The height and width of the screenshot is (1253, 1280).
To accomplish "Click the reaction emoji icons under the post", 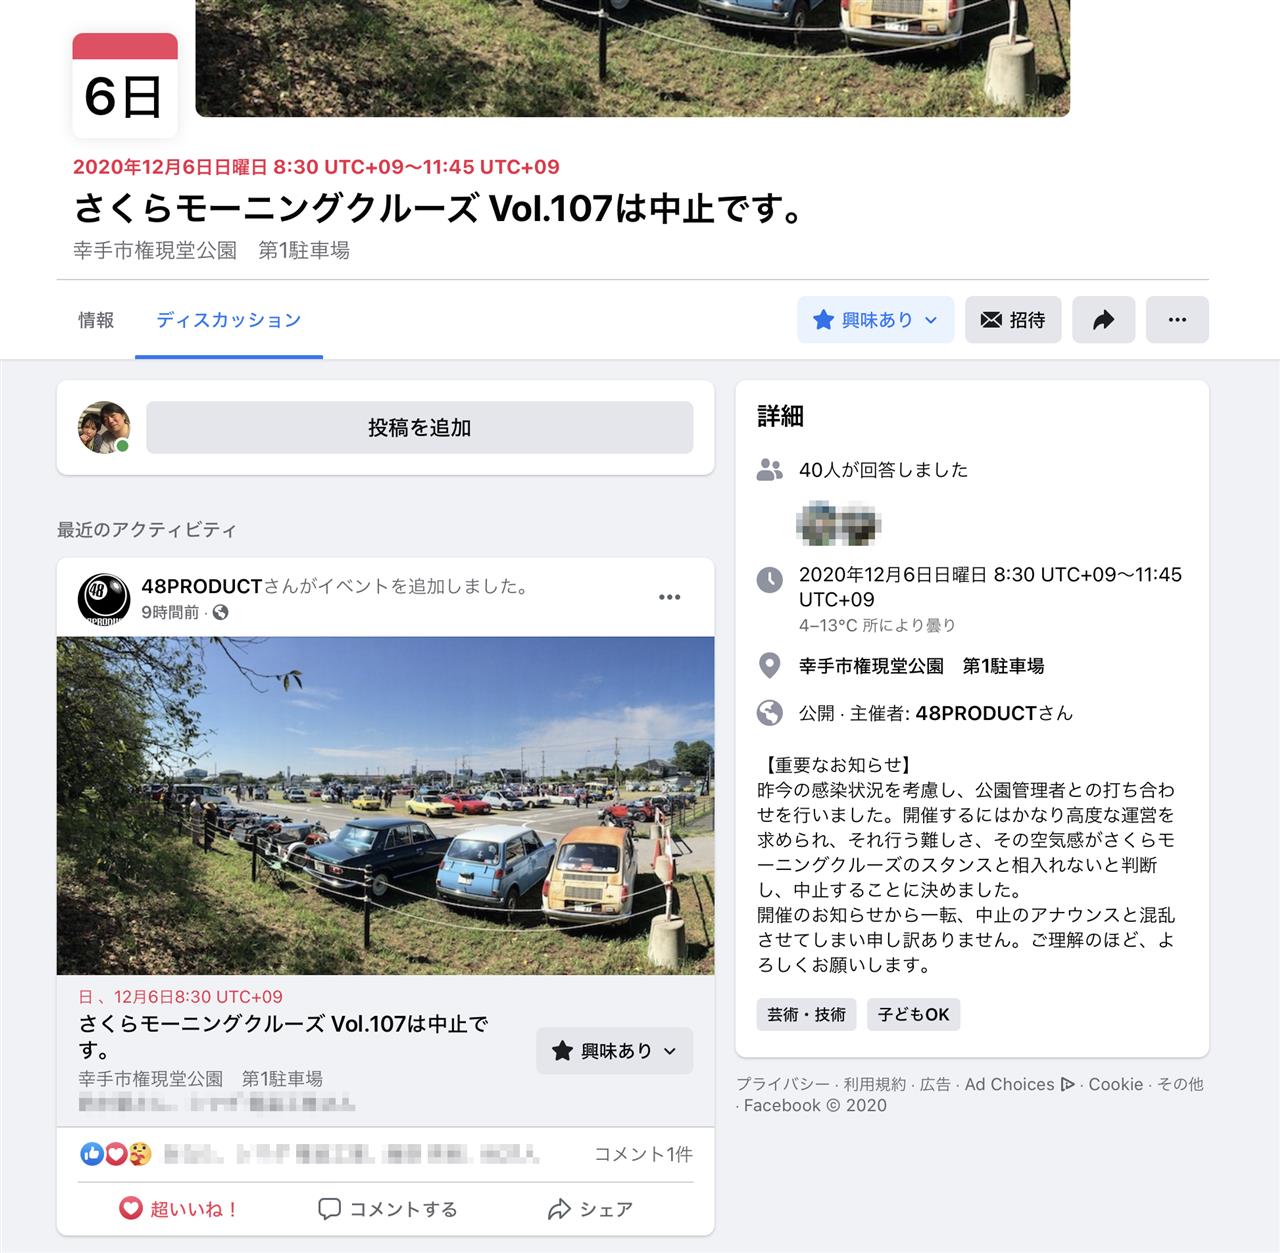I will coord(116,1154).
